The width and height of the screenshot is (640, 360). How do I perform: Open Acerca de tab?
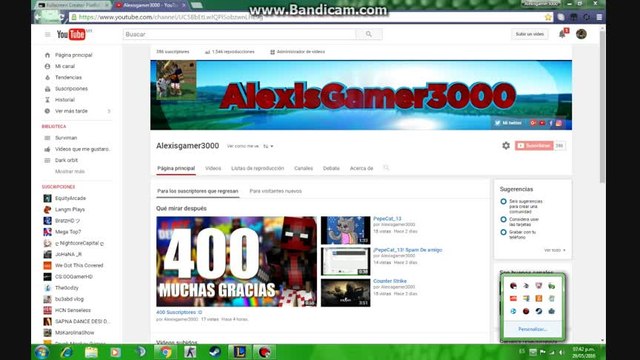[361, 168]
